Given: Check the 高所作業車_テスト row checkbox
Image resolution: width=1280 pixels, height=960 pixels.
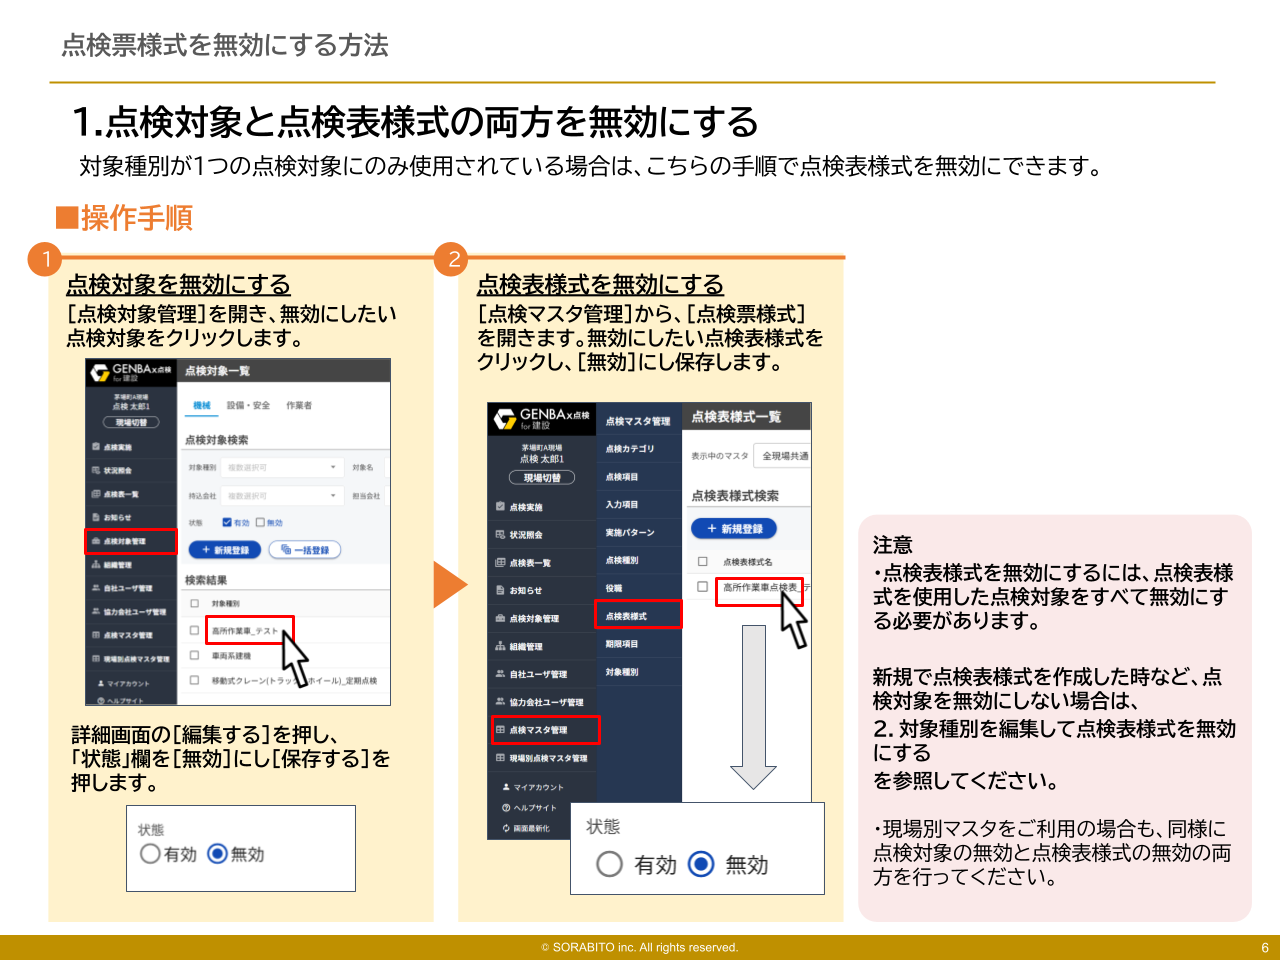Looking at the screenshot, I should coord(194,630).
